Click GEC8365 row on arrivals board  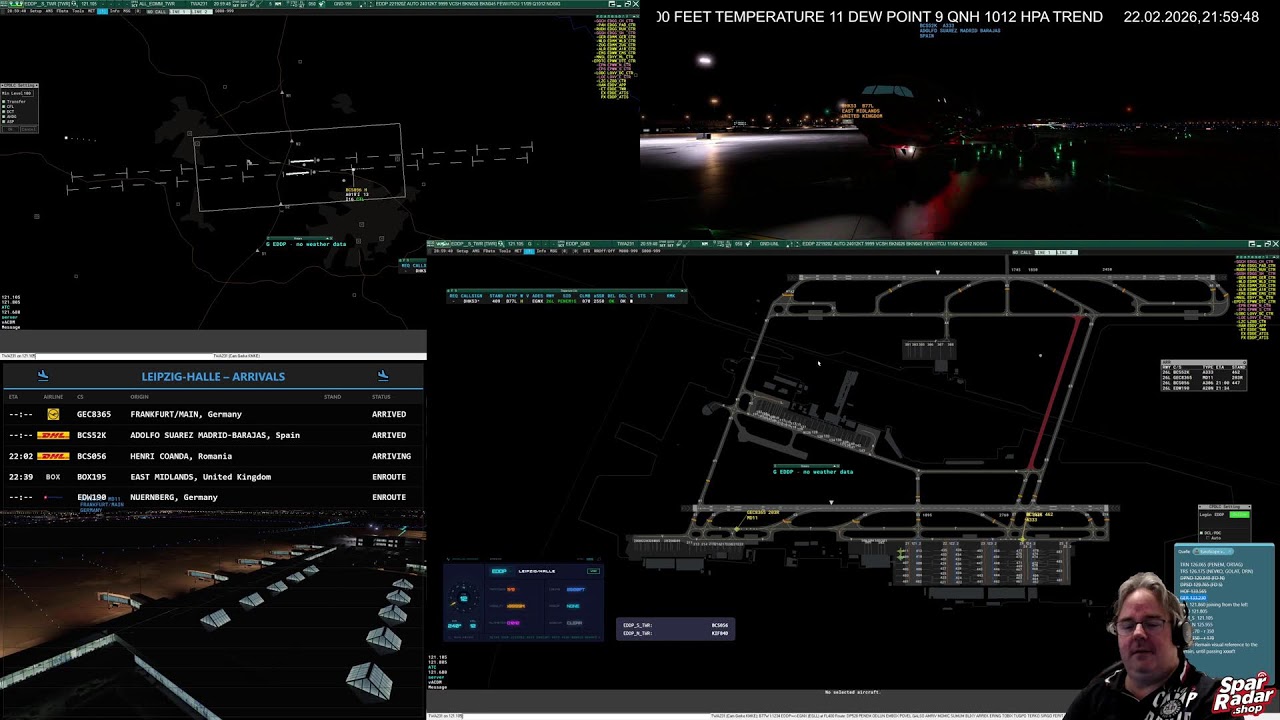(213, 414)
